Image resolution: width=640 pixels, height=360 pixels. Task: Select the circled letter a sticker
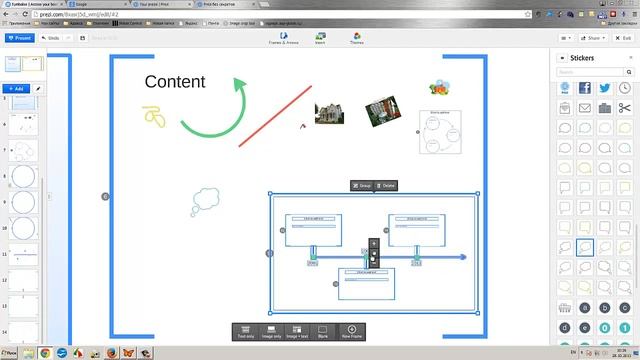(584, 308)
